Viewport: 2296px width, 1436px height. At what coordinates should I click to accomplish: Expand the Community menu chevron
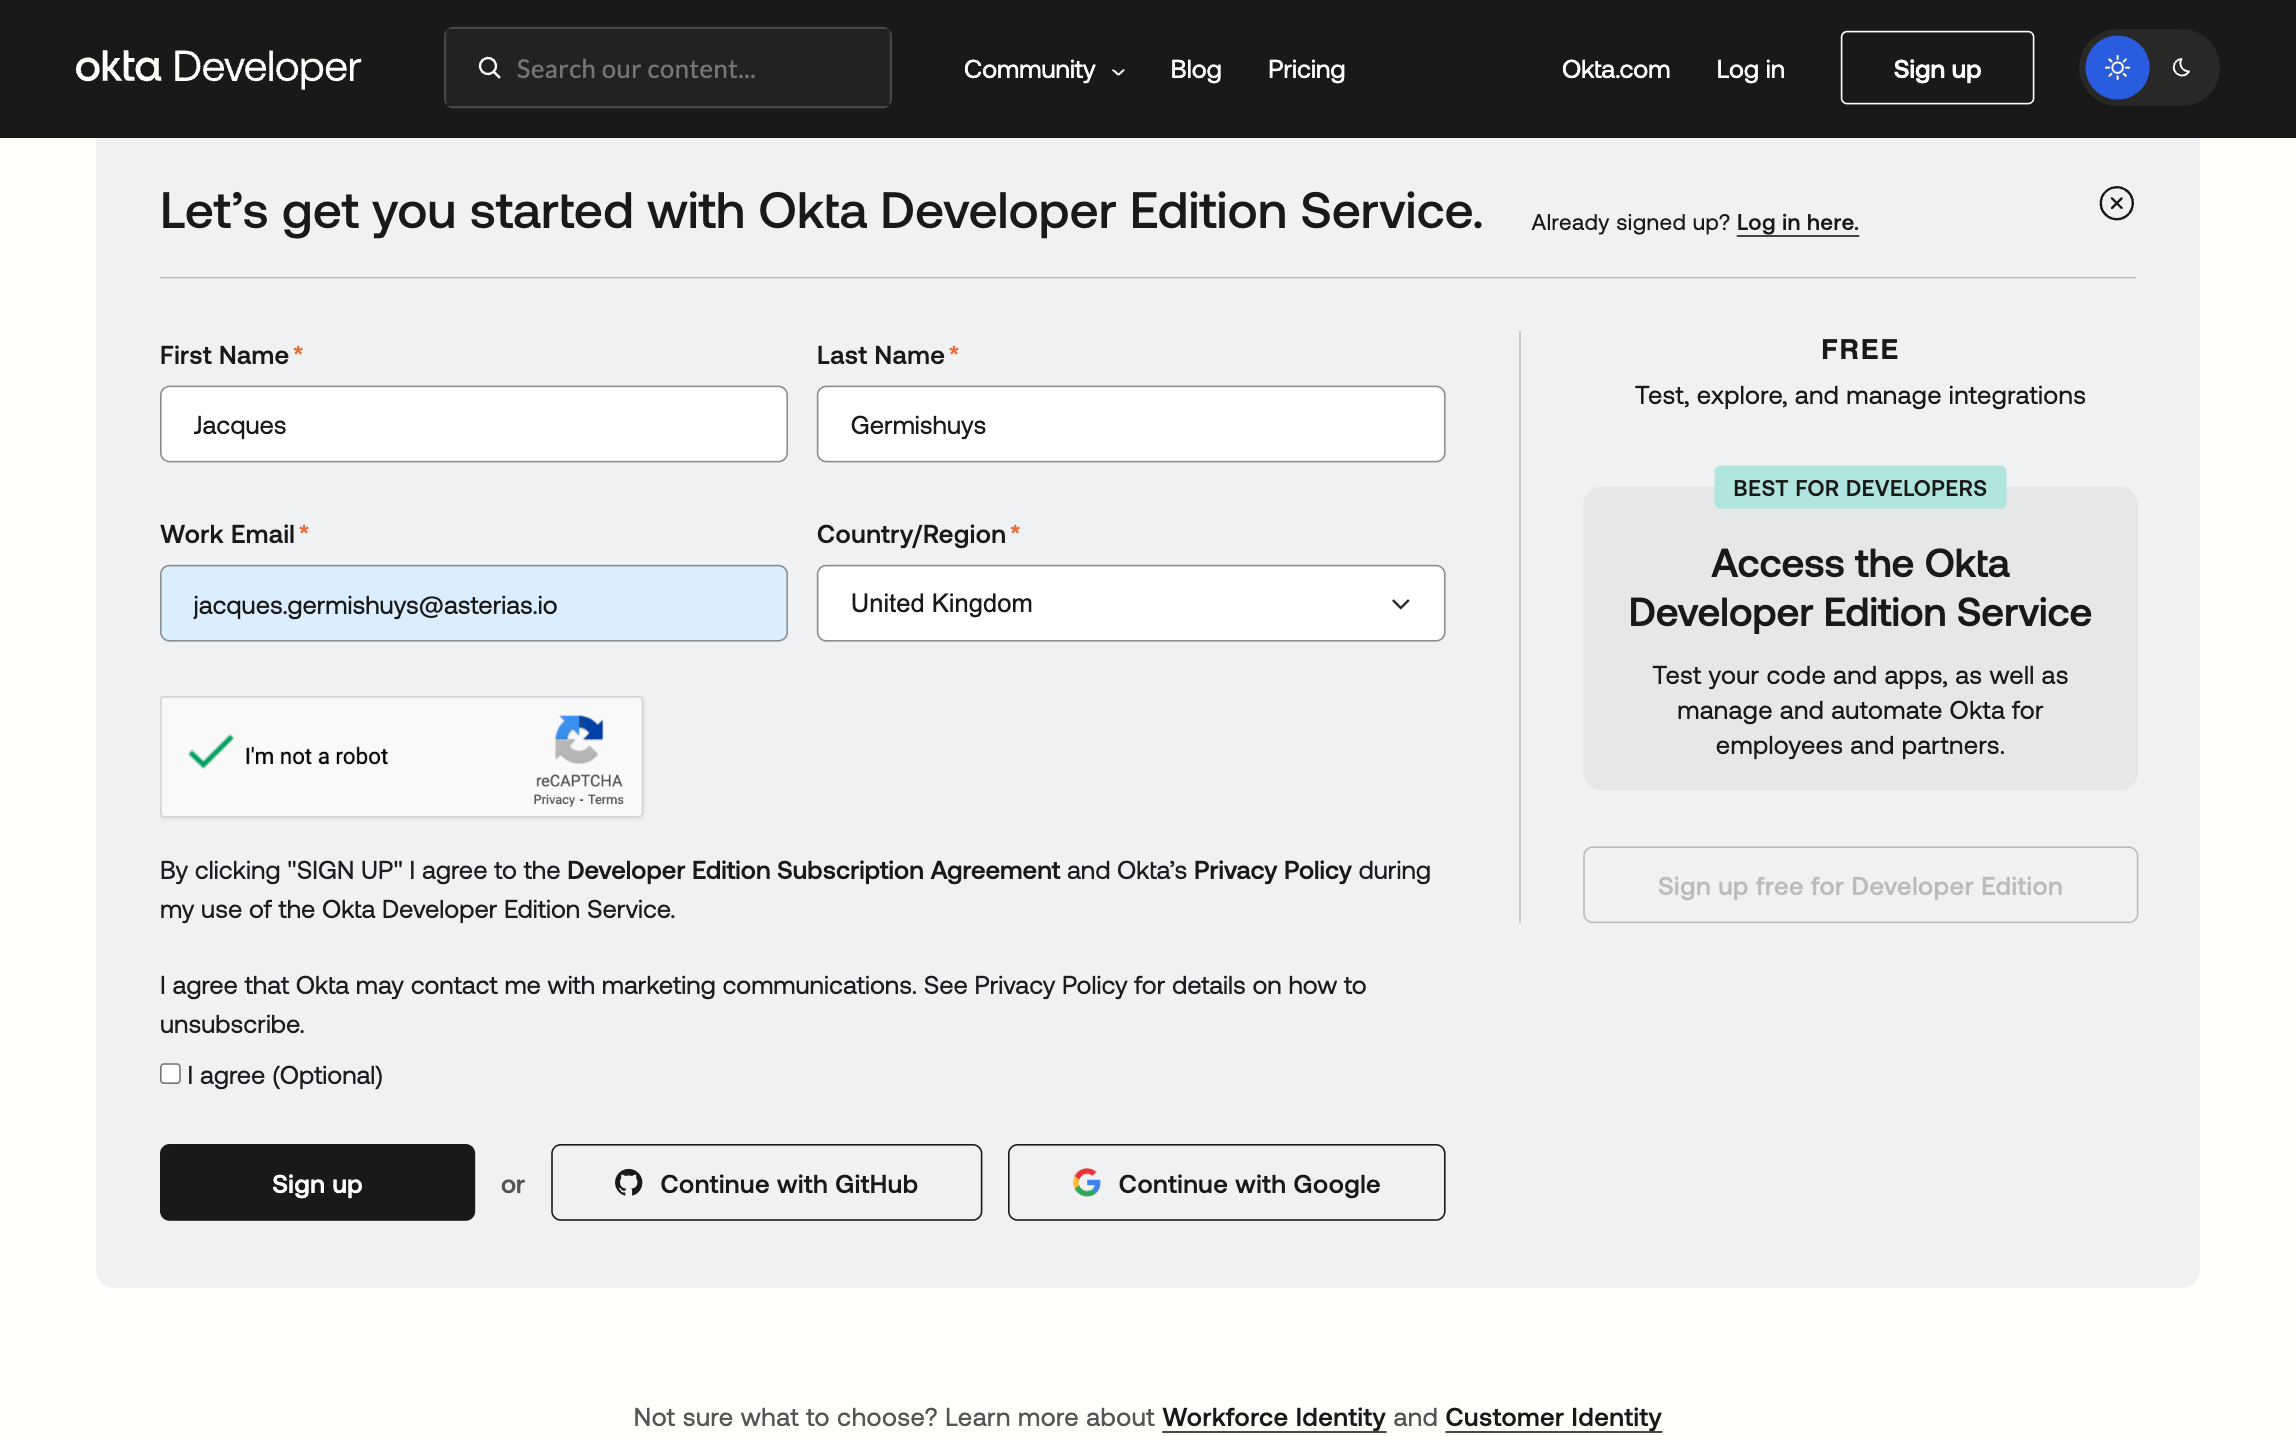pos(1119,71)
